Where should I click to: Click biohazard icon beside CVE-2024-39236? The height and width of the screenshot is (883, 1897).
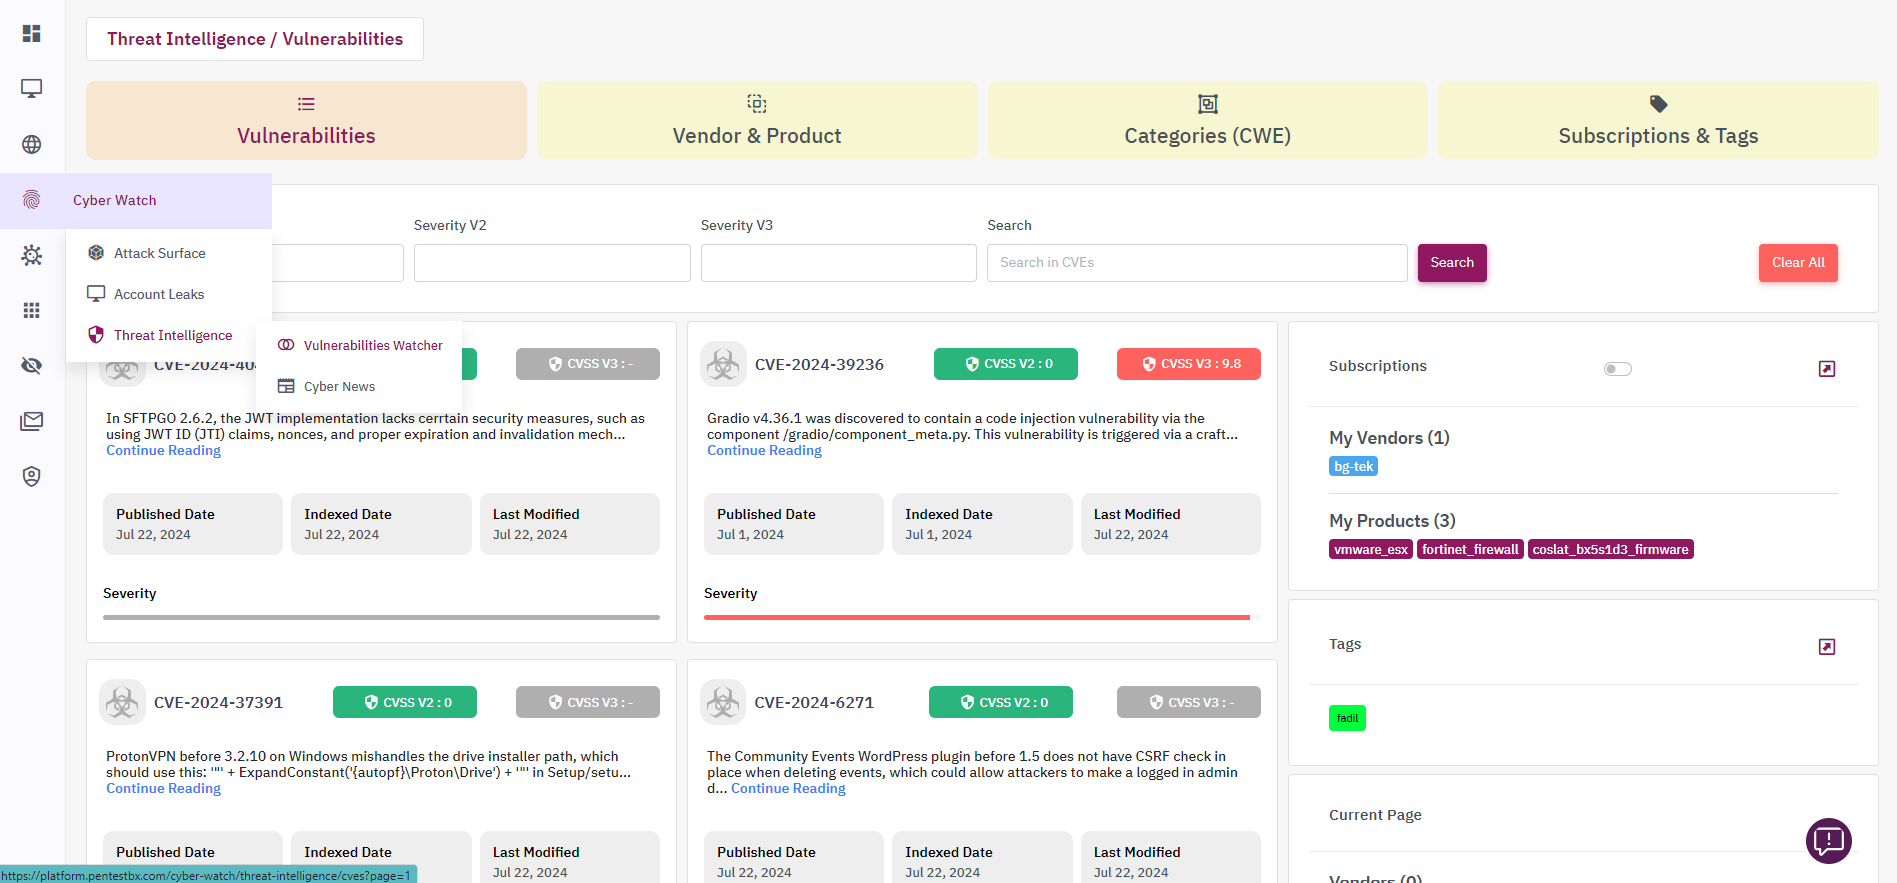[723, 364]
